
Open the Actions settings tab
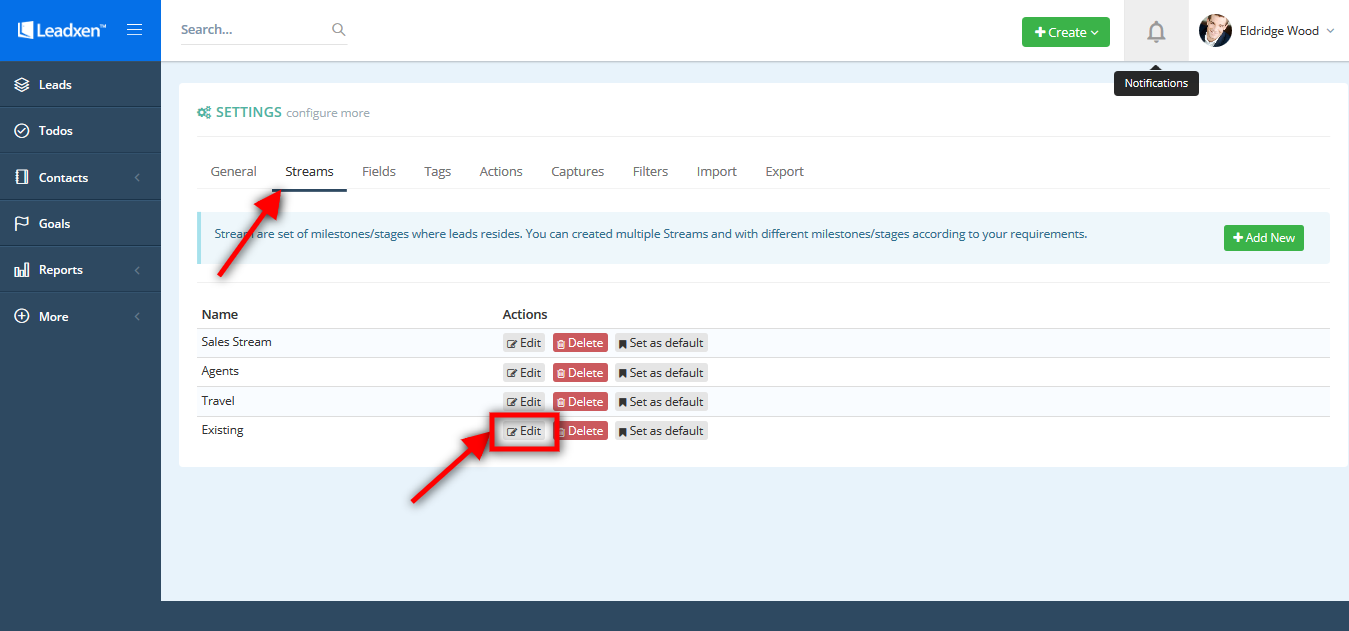(x=501, y=172)
